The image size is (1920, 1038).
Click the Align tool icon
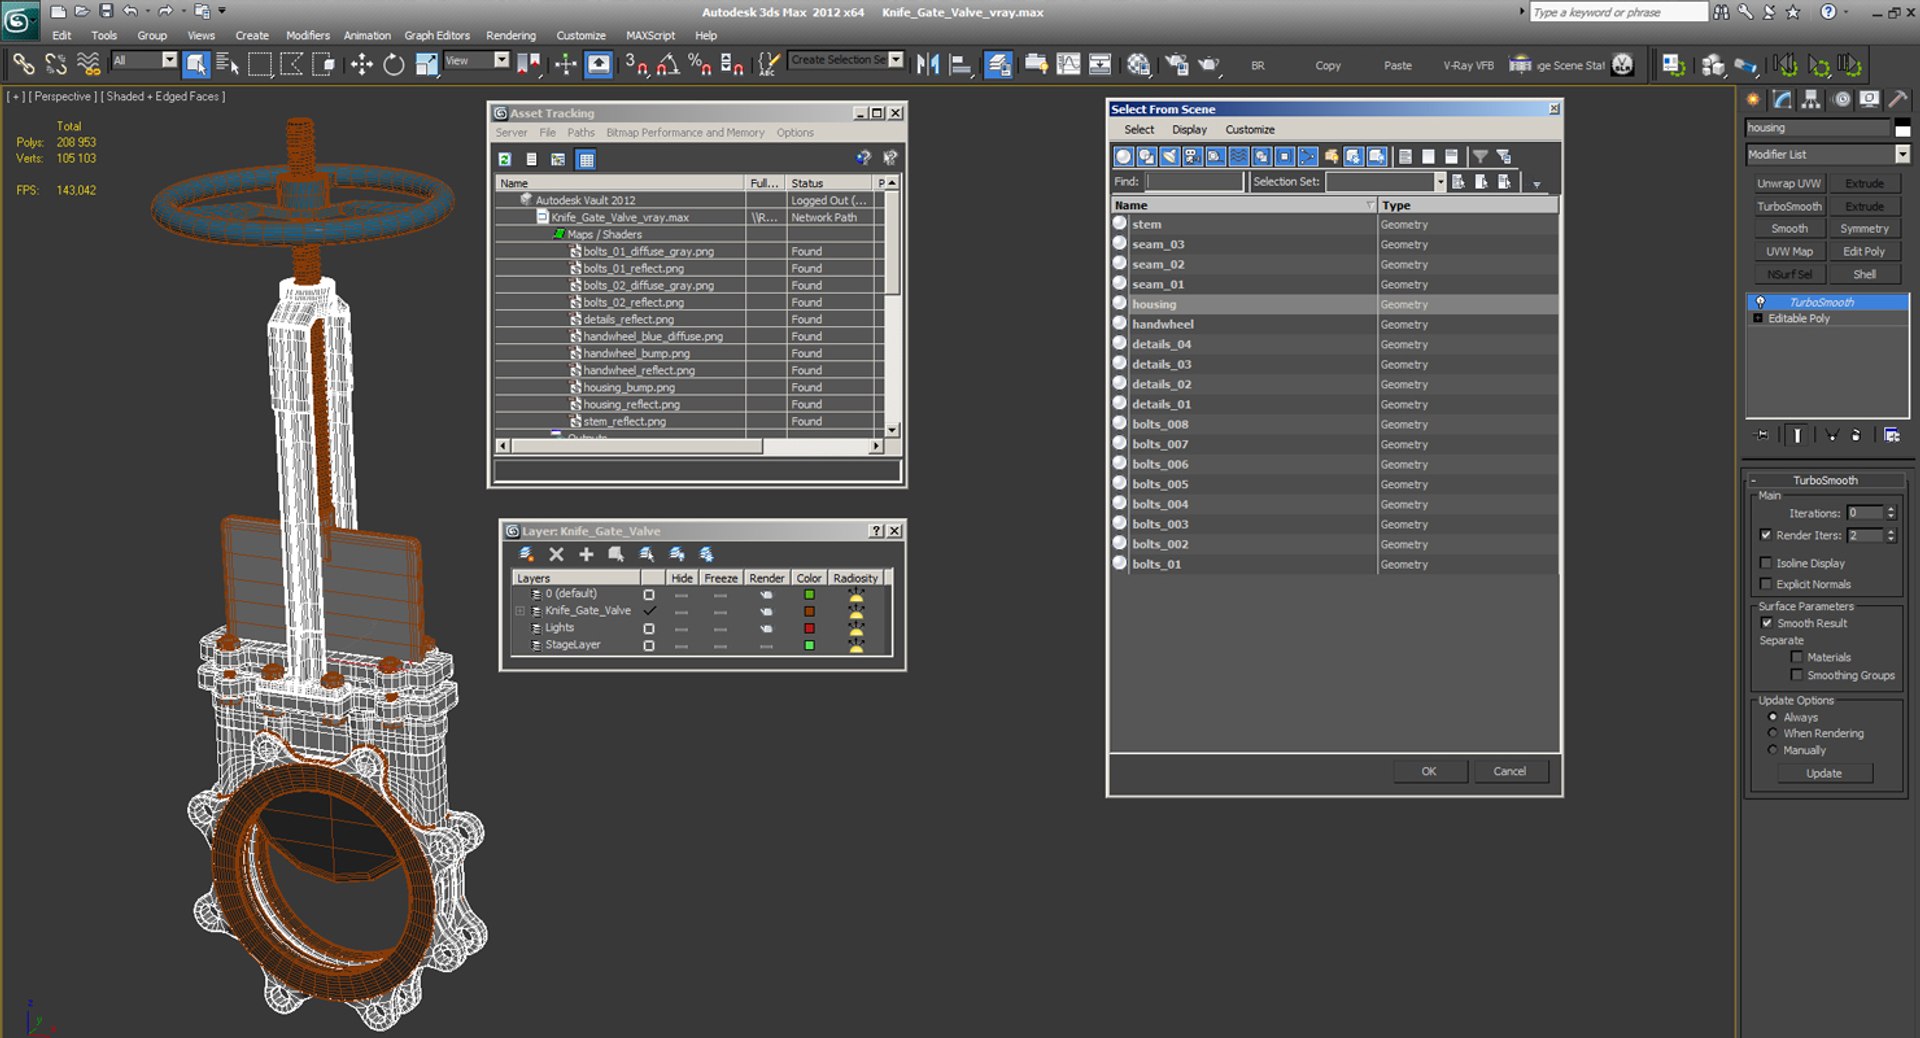pyautogui.click(x=960, y=65)
